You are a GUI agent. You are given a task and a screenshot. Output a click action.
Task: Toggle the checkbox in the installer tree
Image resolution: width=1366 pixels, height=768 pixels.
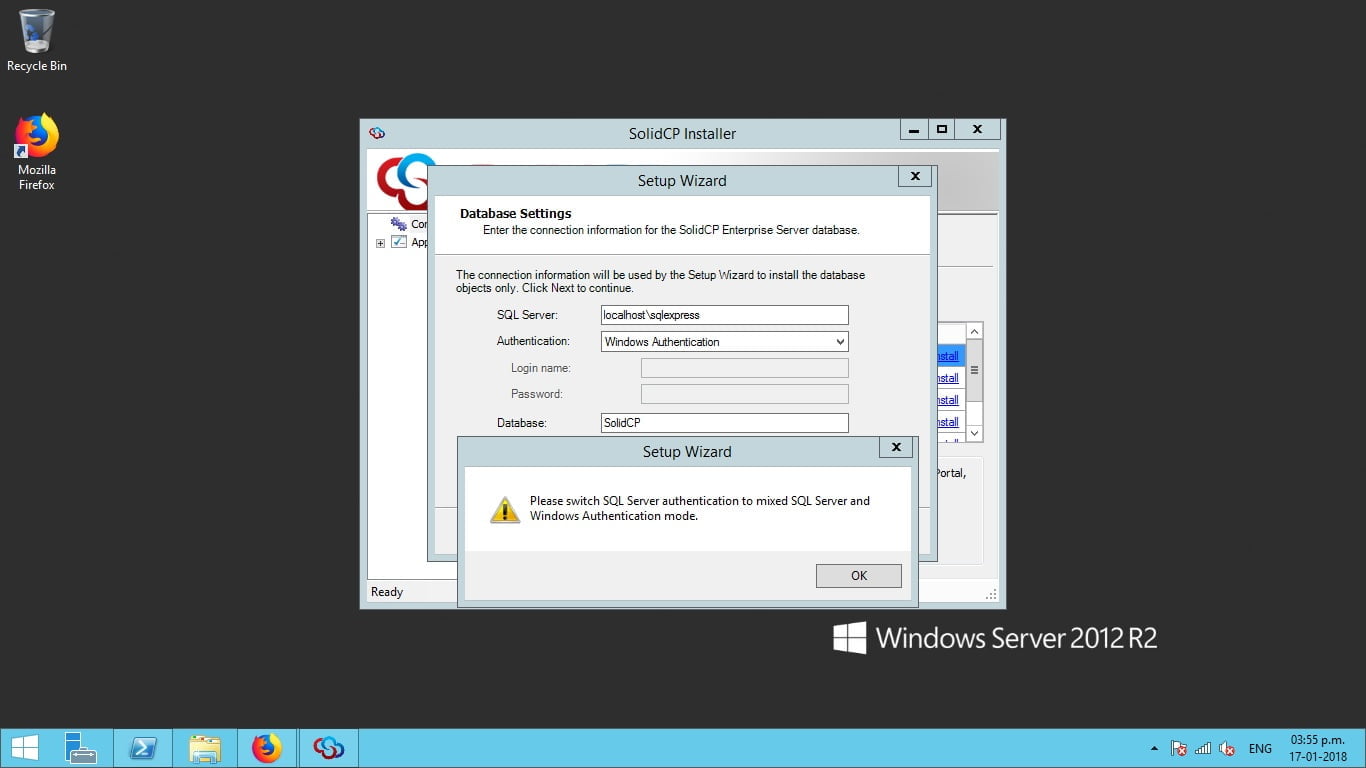pos(399,242)
